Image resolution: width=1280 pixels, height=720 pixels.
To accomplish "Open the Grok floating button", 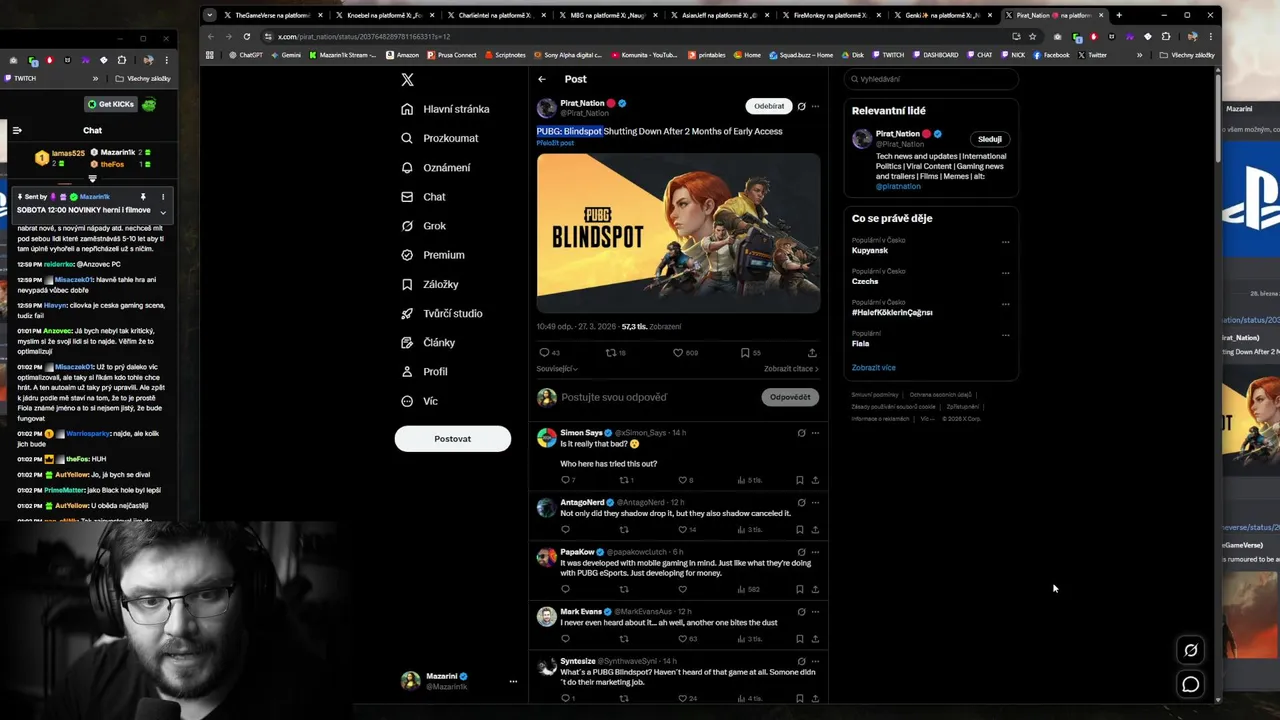I will point(1190,650).
